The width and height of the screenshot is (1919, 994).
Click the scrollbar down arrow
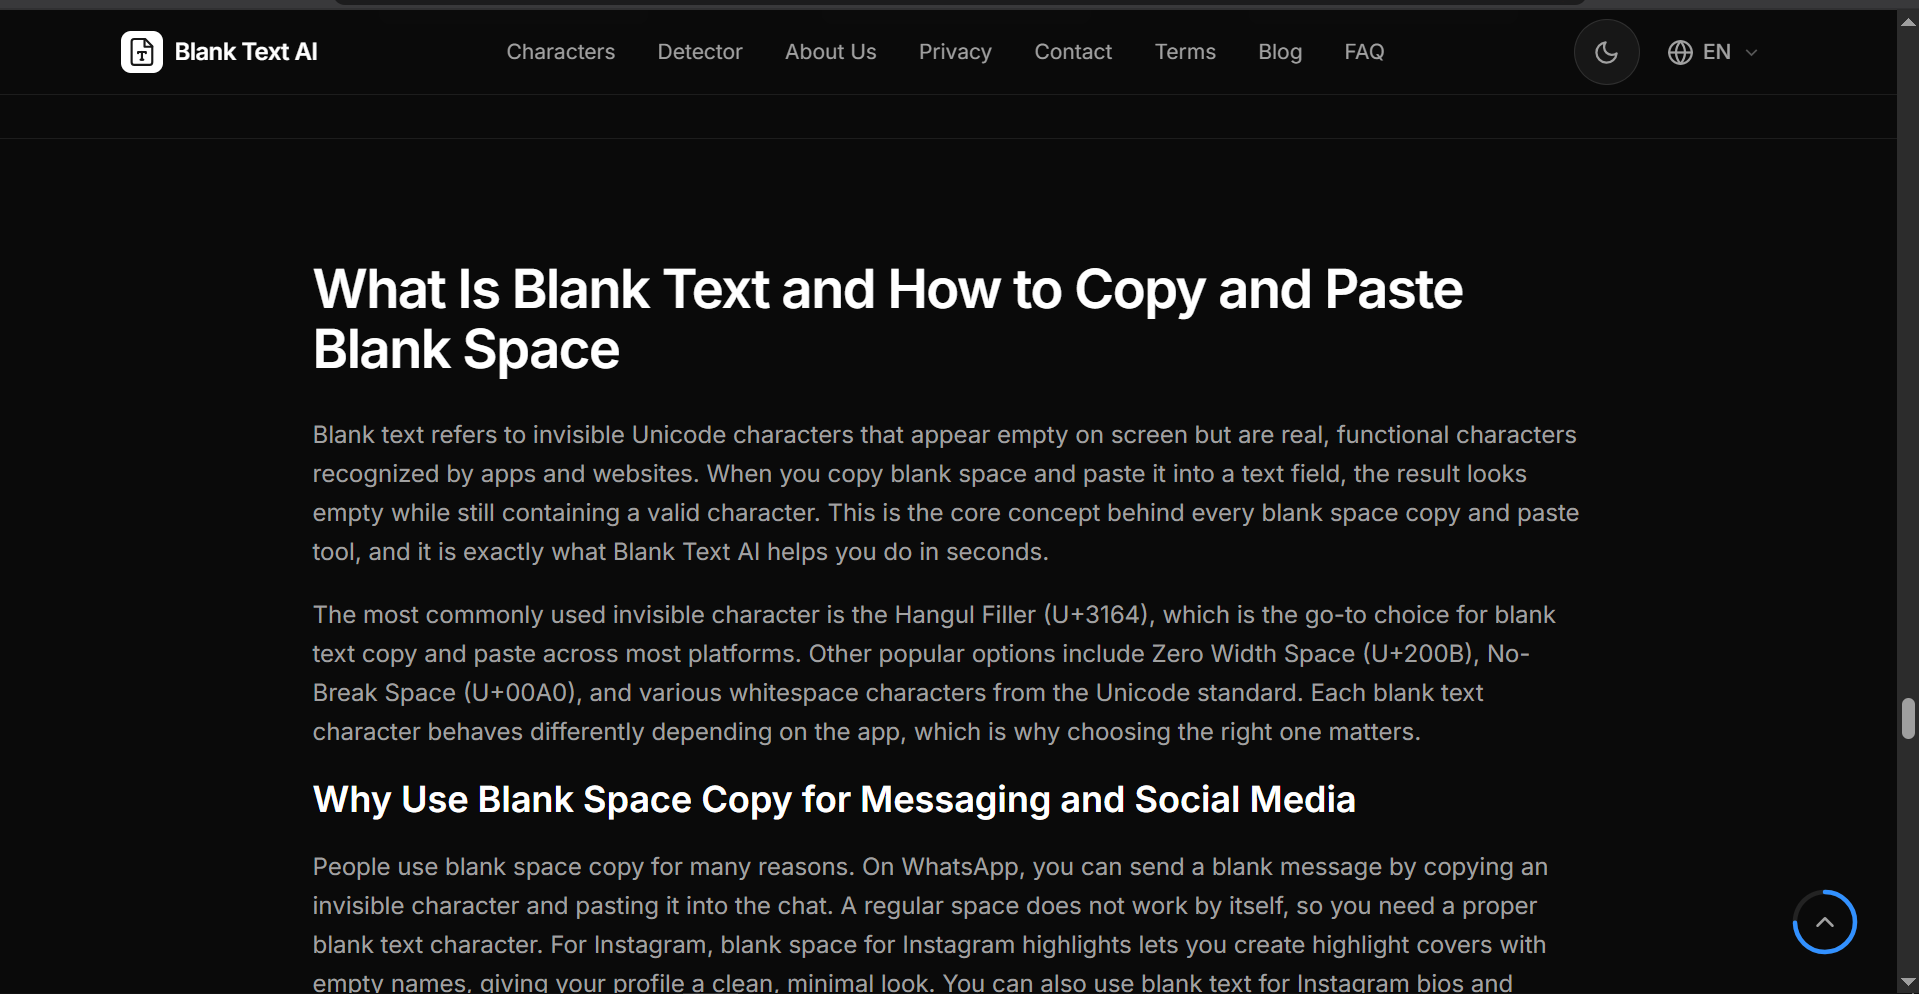point(1908,983)
